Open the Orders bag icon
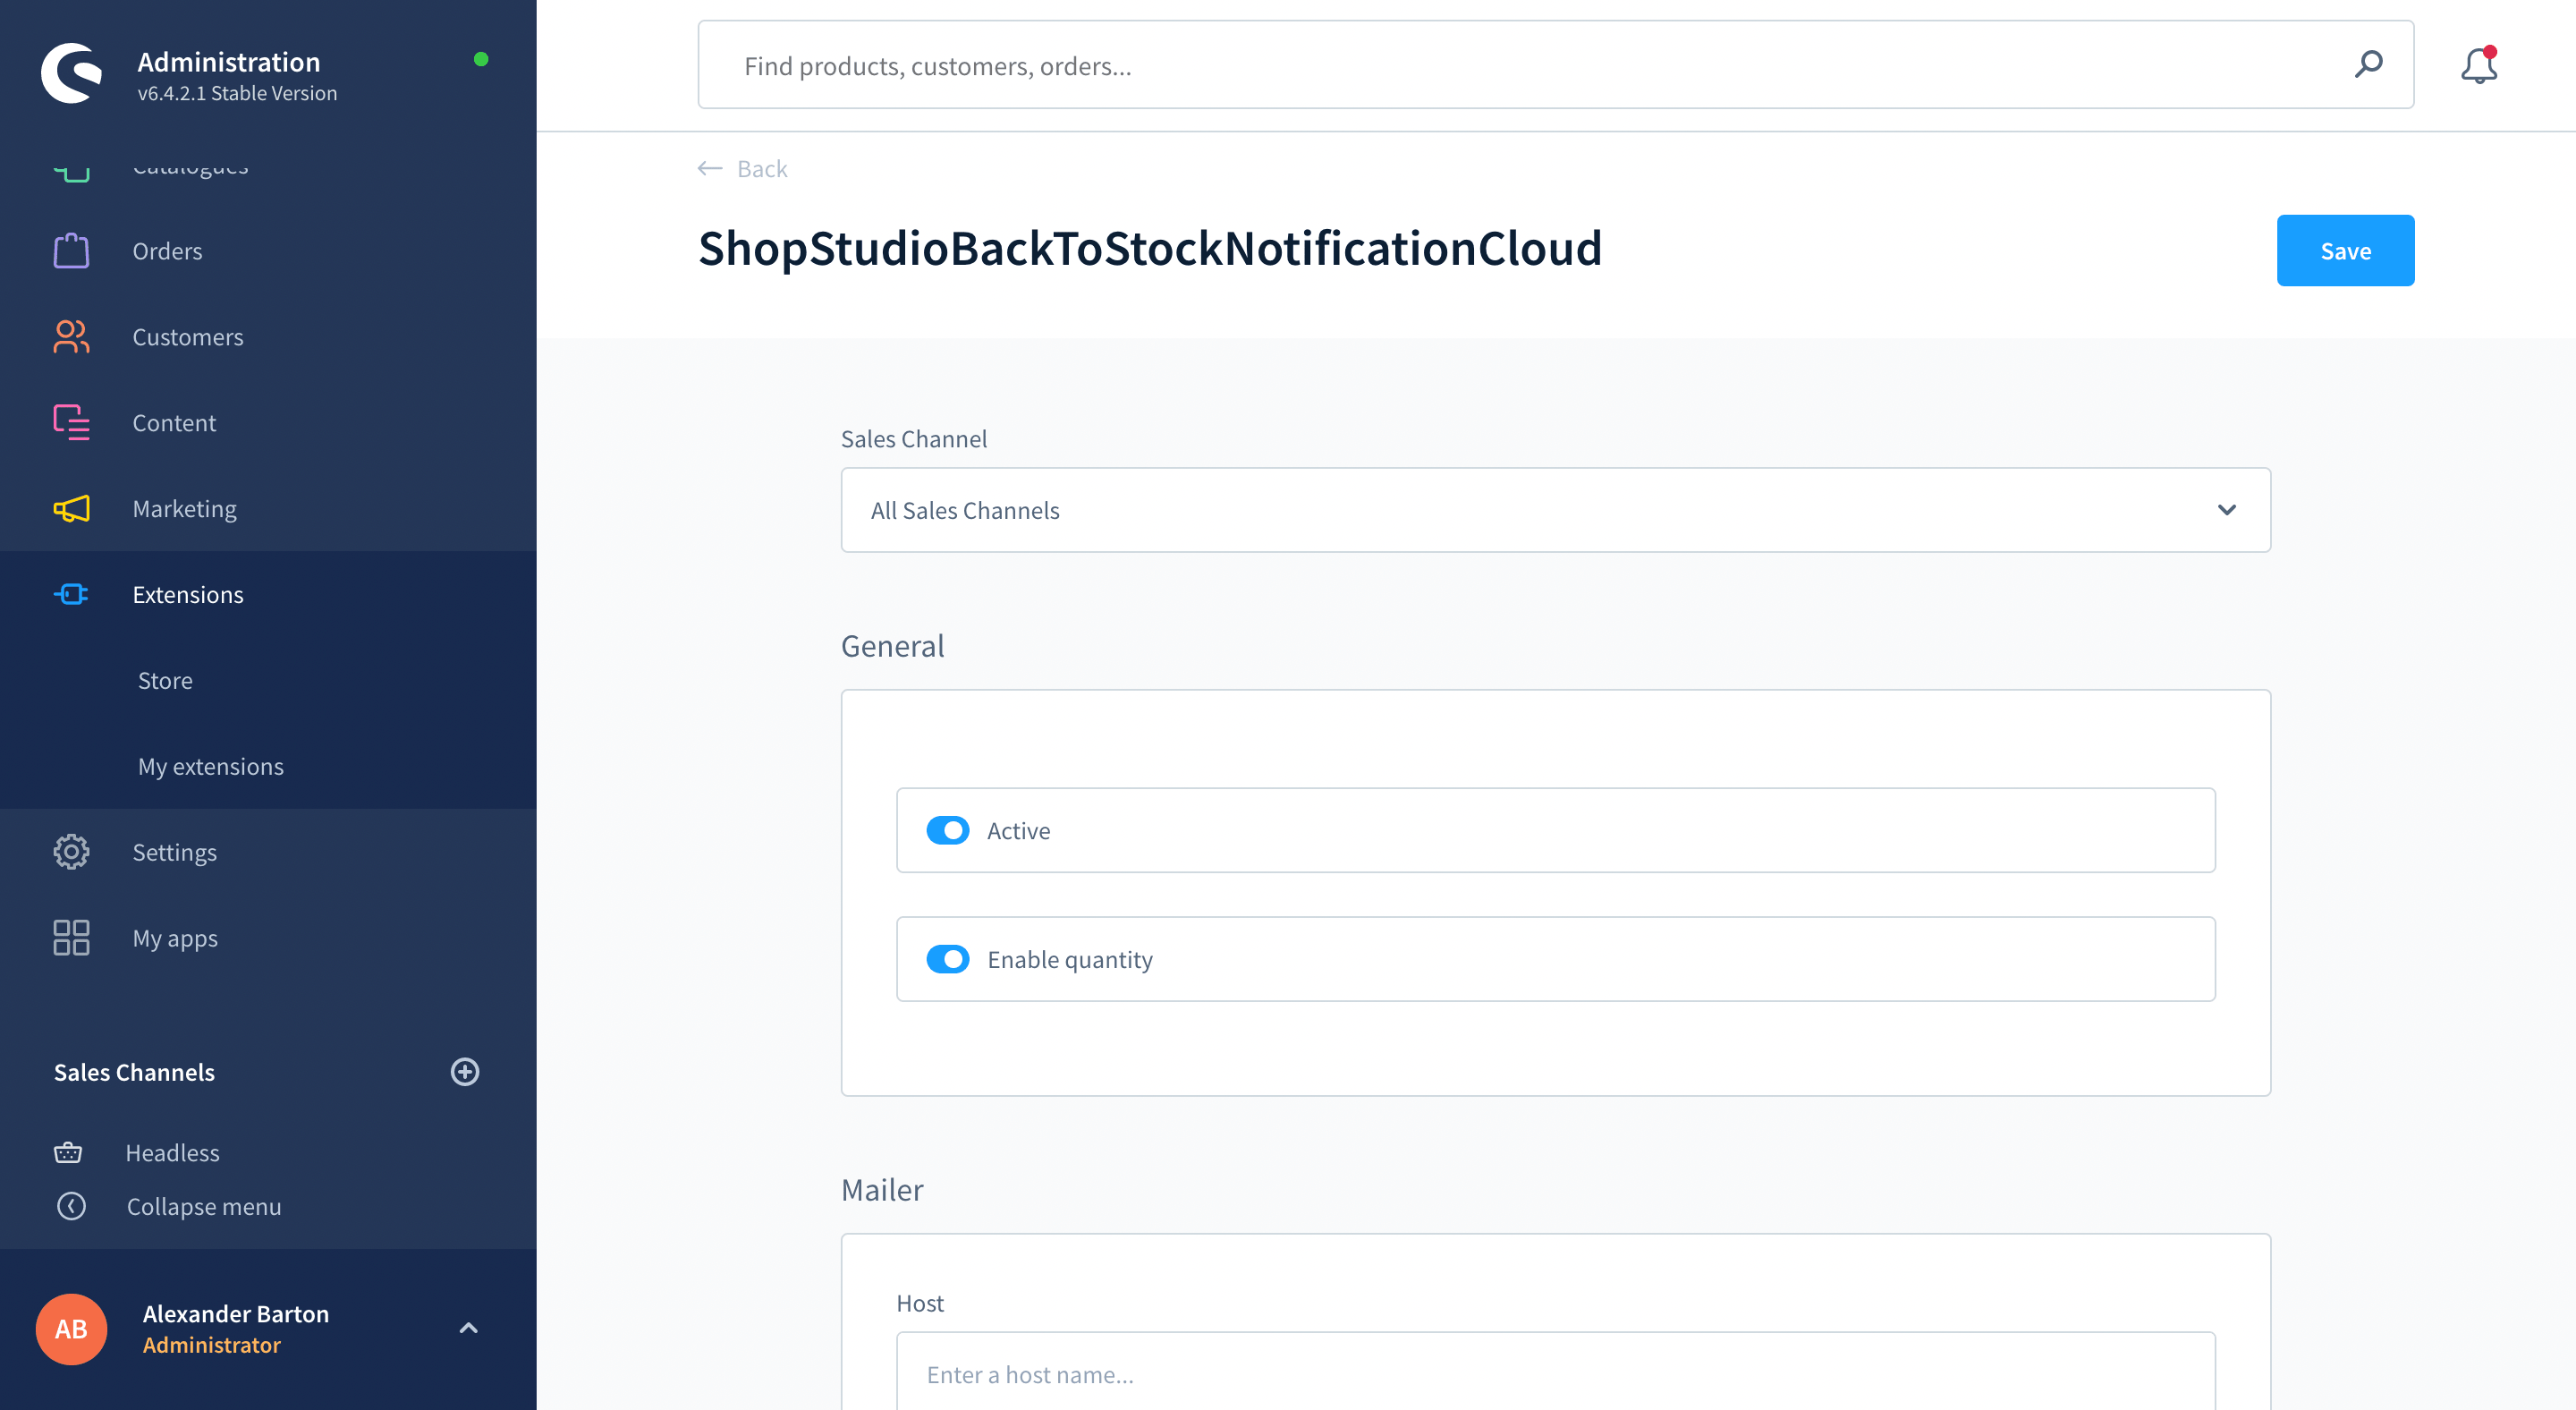The image size is (2576, 1410). pyautogui.click(x=71, y=251)
